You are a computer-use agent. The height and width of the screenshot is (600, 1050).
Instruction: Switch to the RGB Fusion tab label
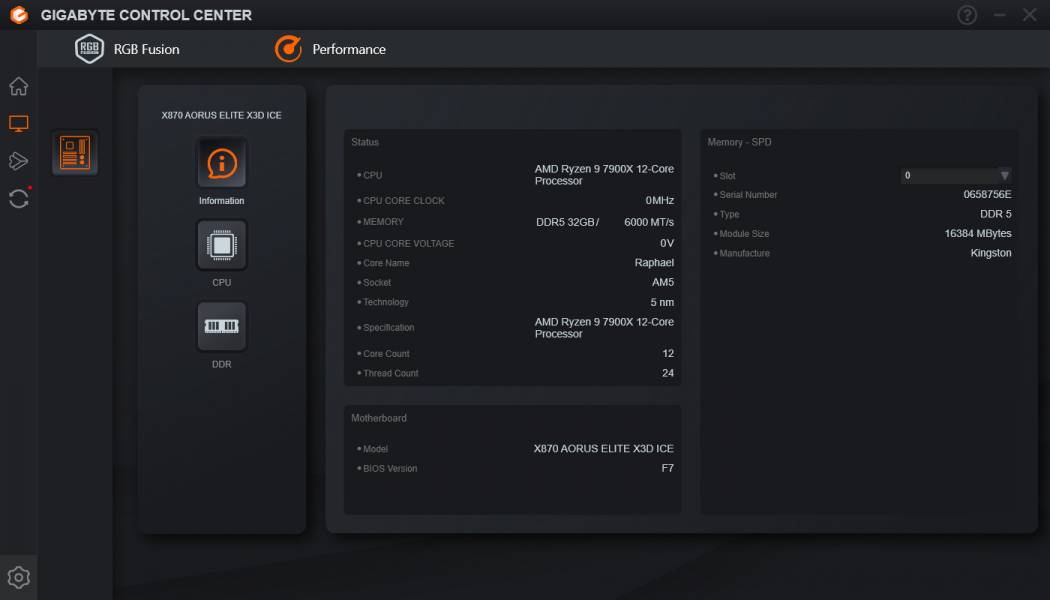click(147, 49)
